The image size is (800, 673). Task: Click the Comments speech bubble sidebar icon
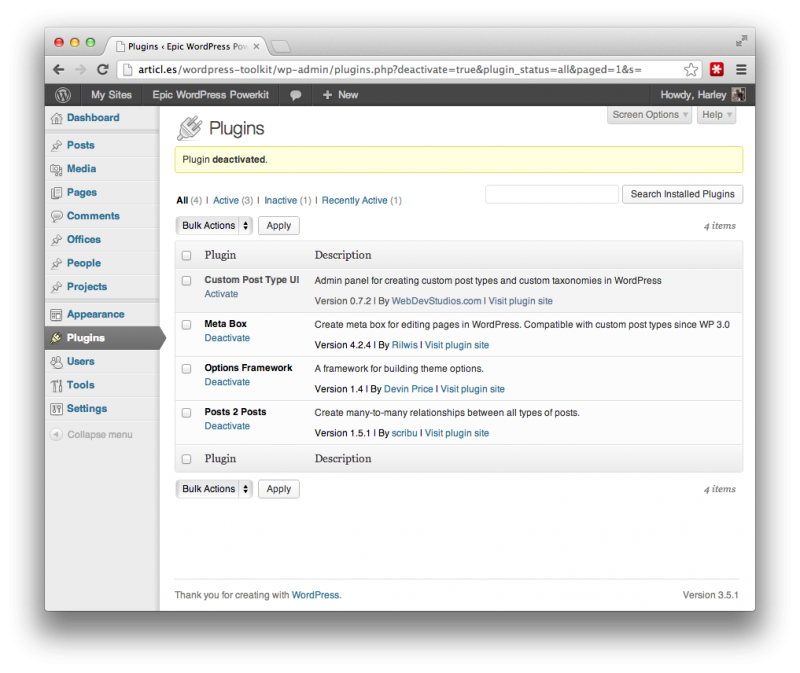pyautogui.click(x=56, y=216)
